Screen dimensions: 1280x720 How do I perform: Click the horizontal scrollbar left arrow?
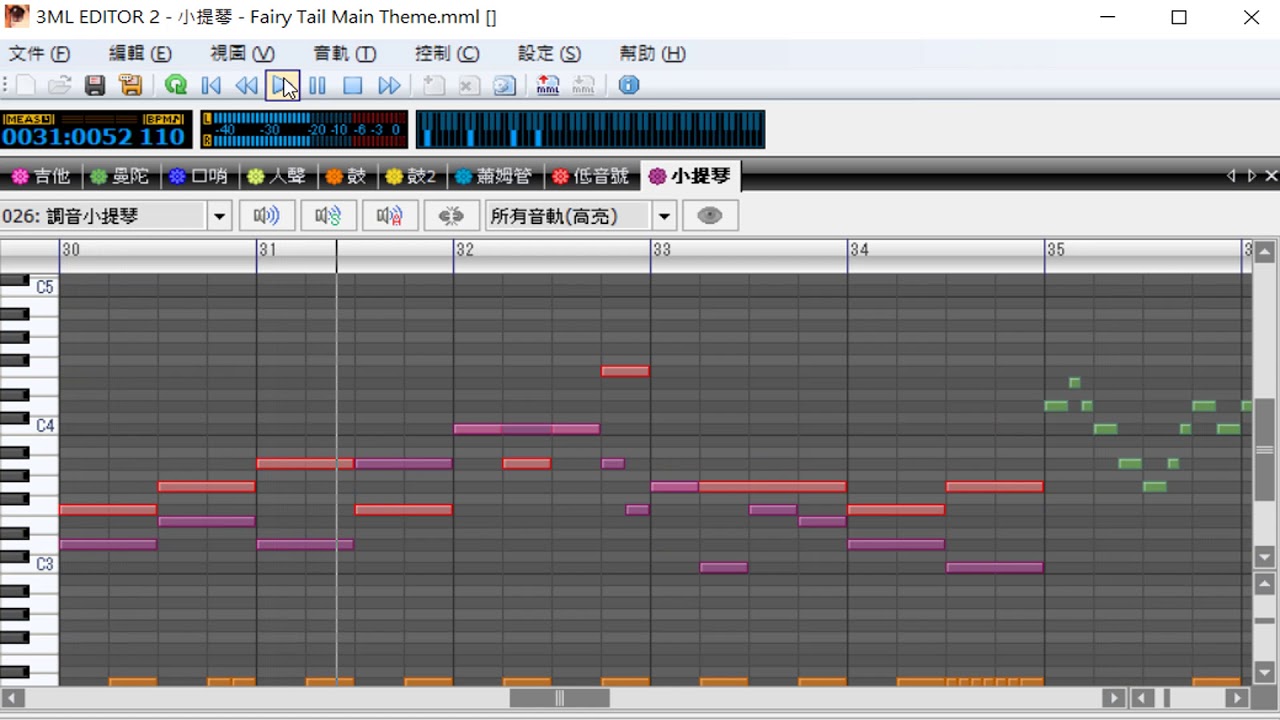[12, 698]
